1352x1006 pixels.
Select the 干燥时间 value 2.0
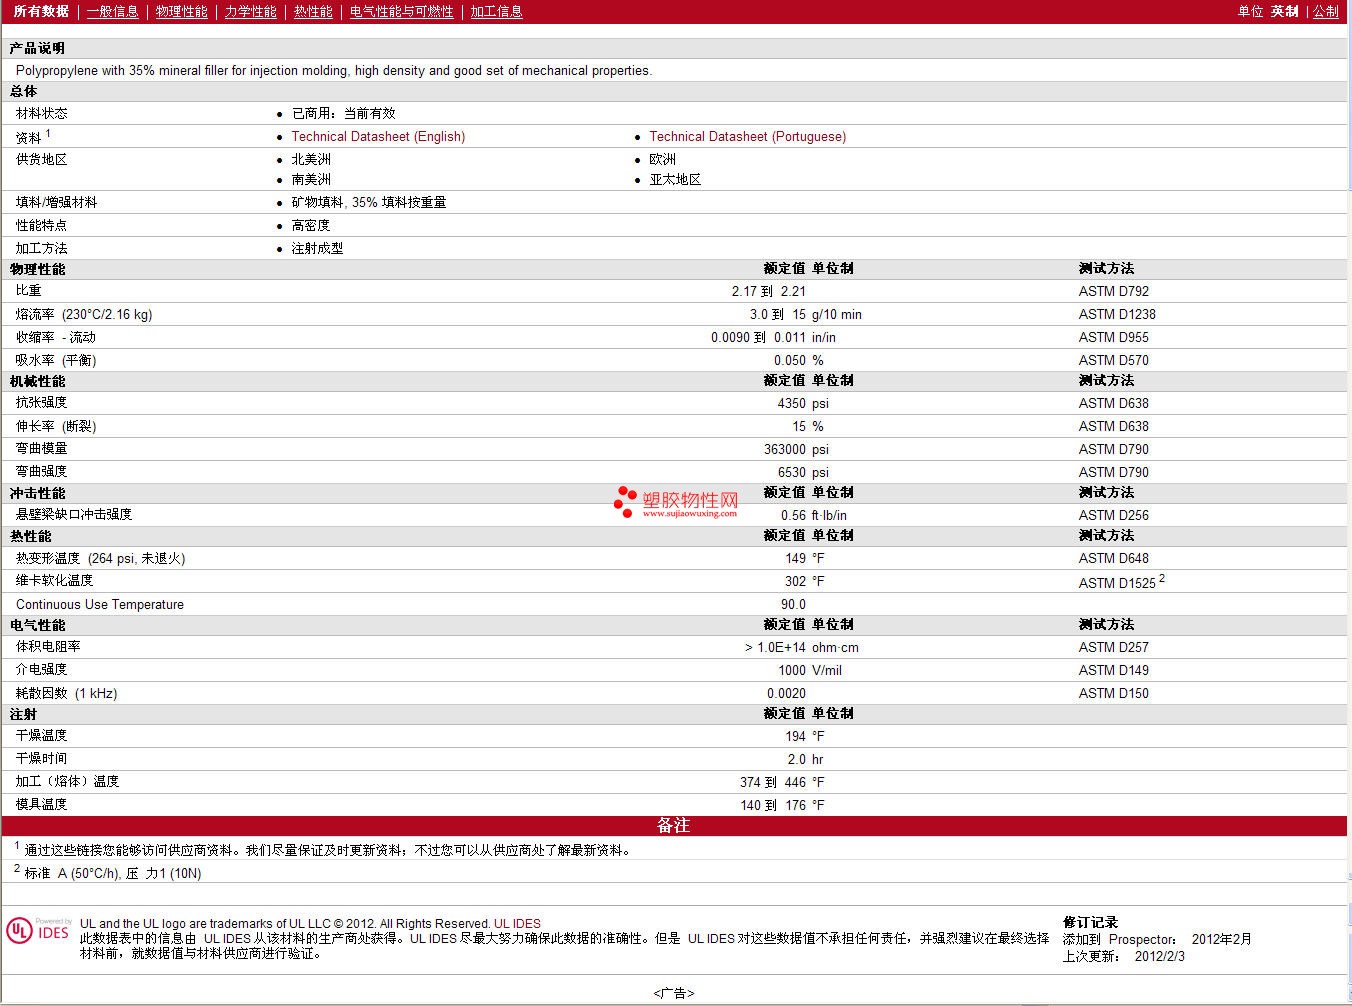tap(796, 759)
